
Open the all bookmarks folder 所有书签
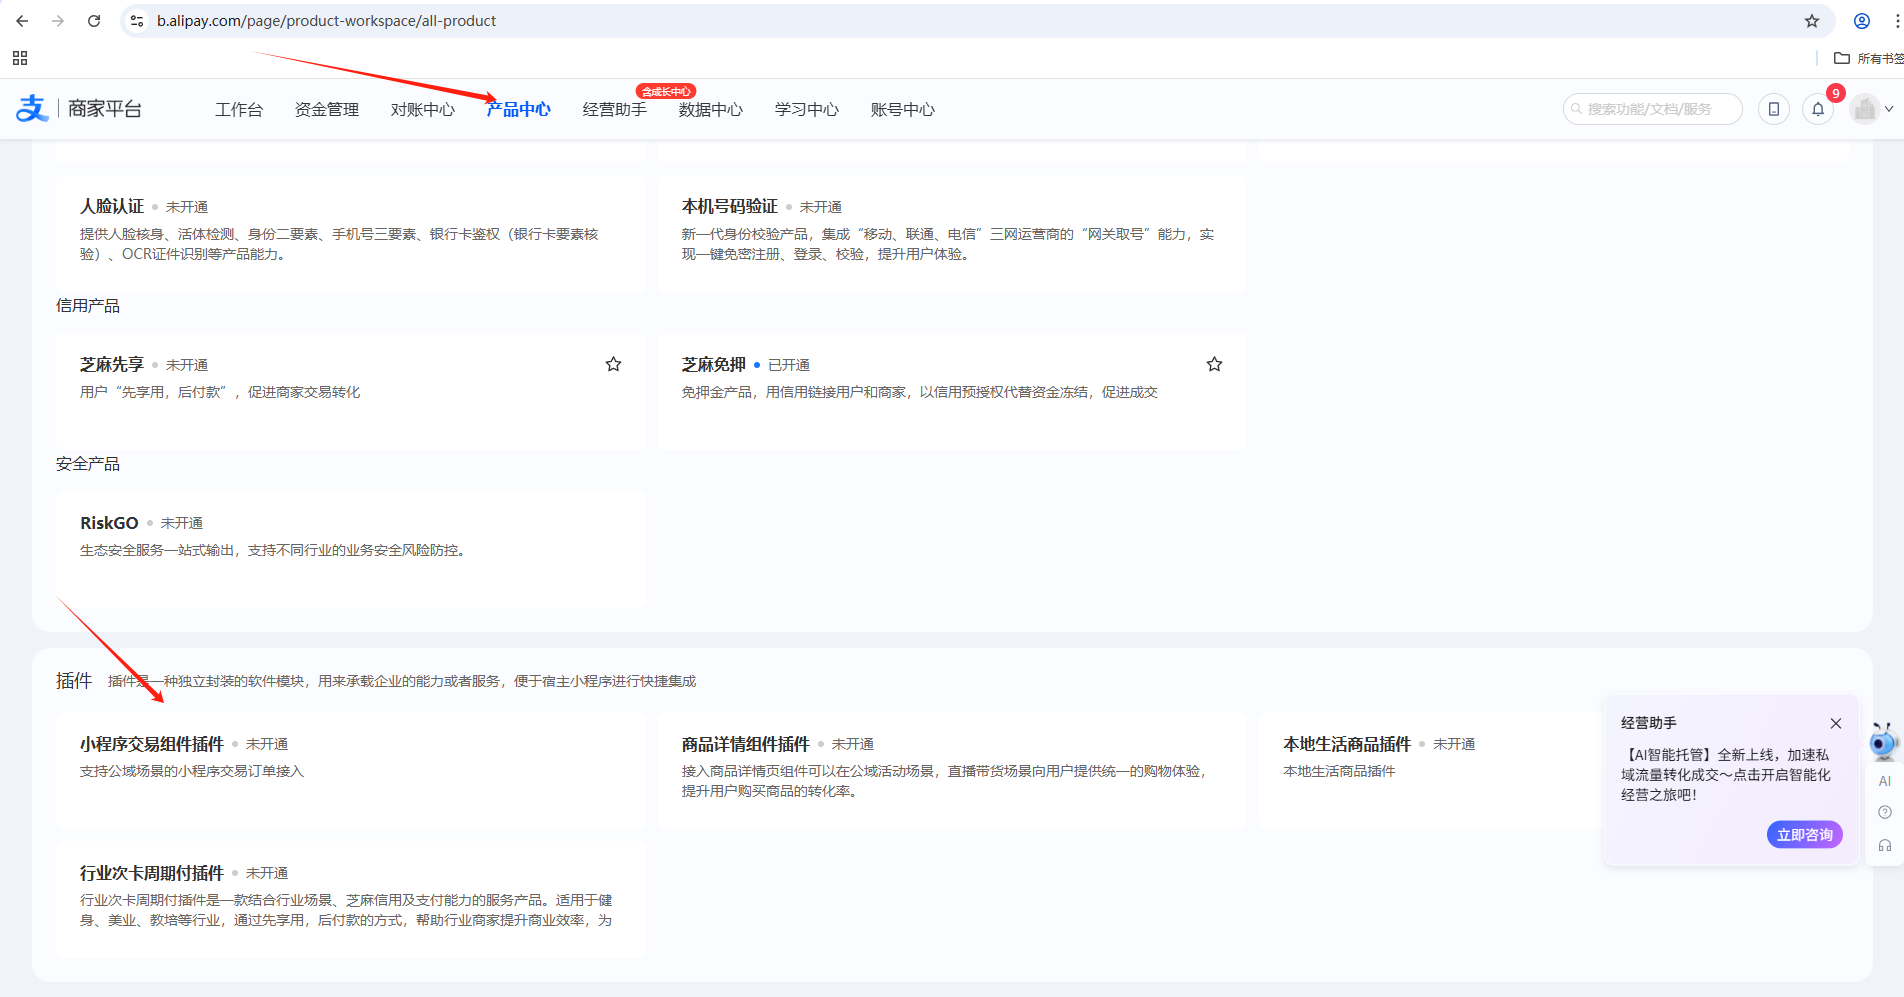click(1868, 58)
